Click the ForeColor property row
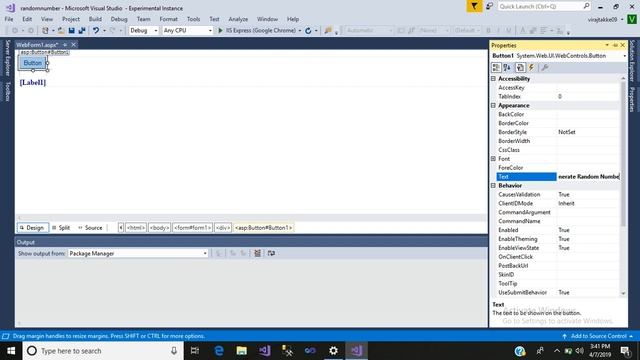The width and height of the screenshot is (640, 360). (558, 168)
